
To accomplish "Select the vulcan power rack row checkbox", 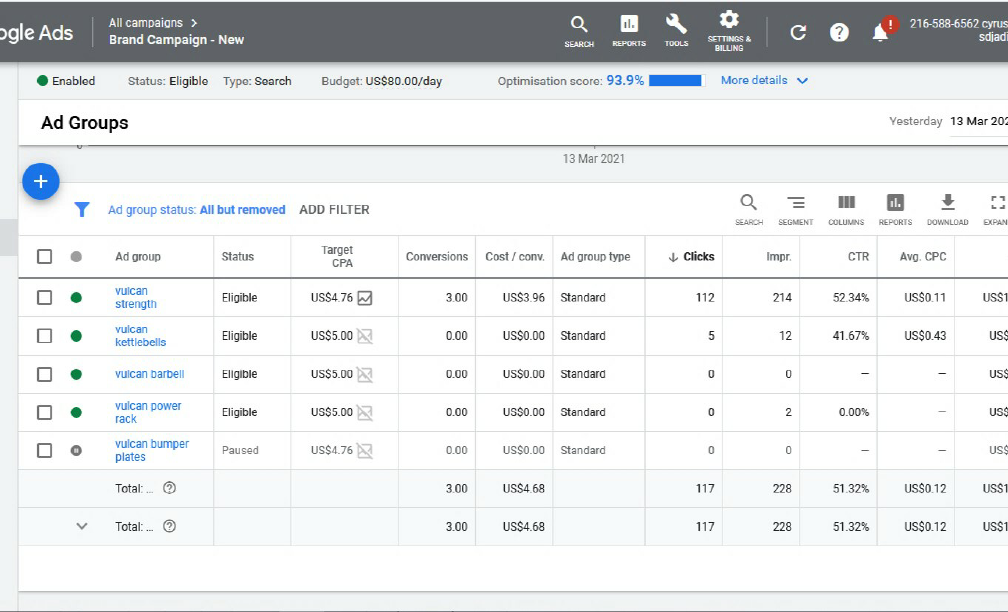I will tap(44, 412).
